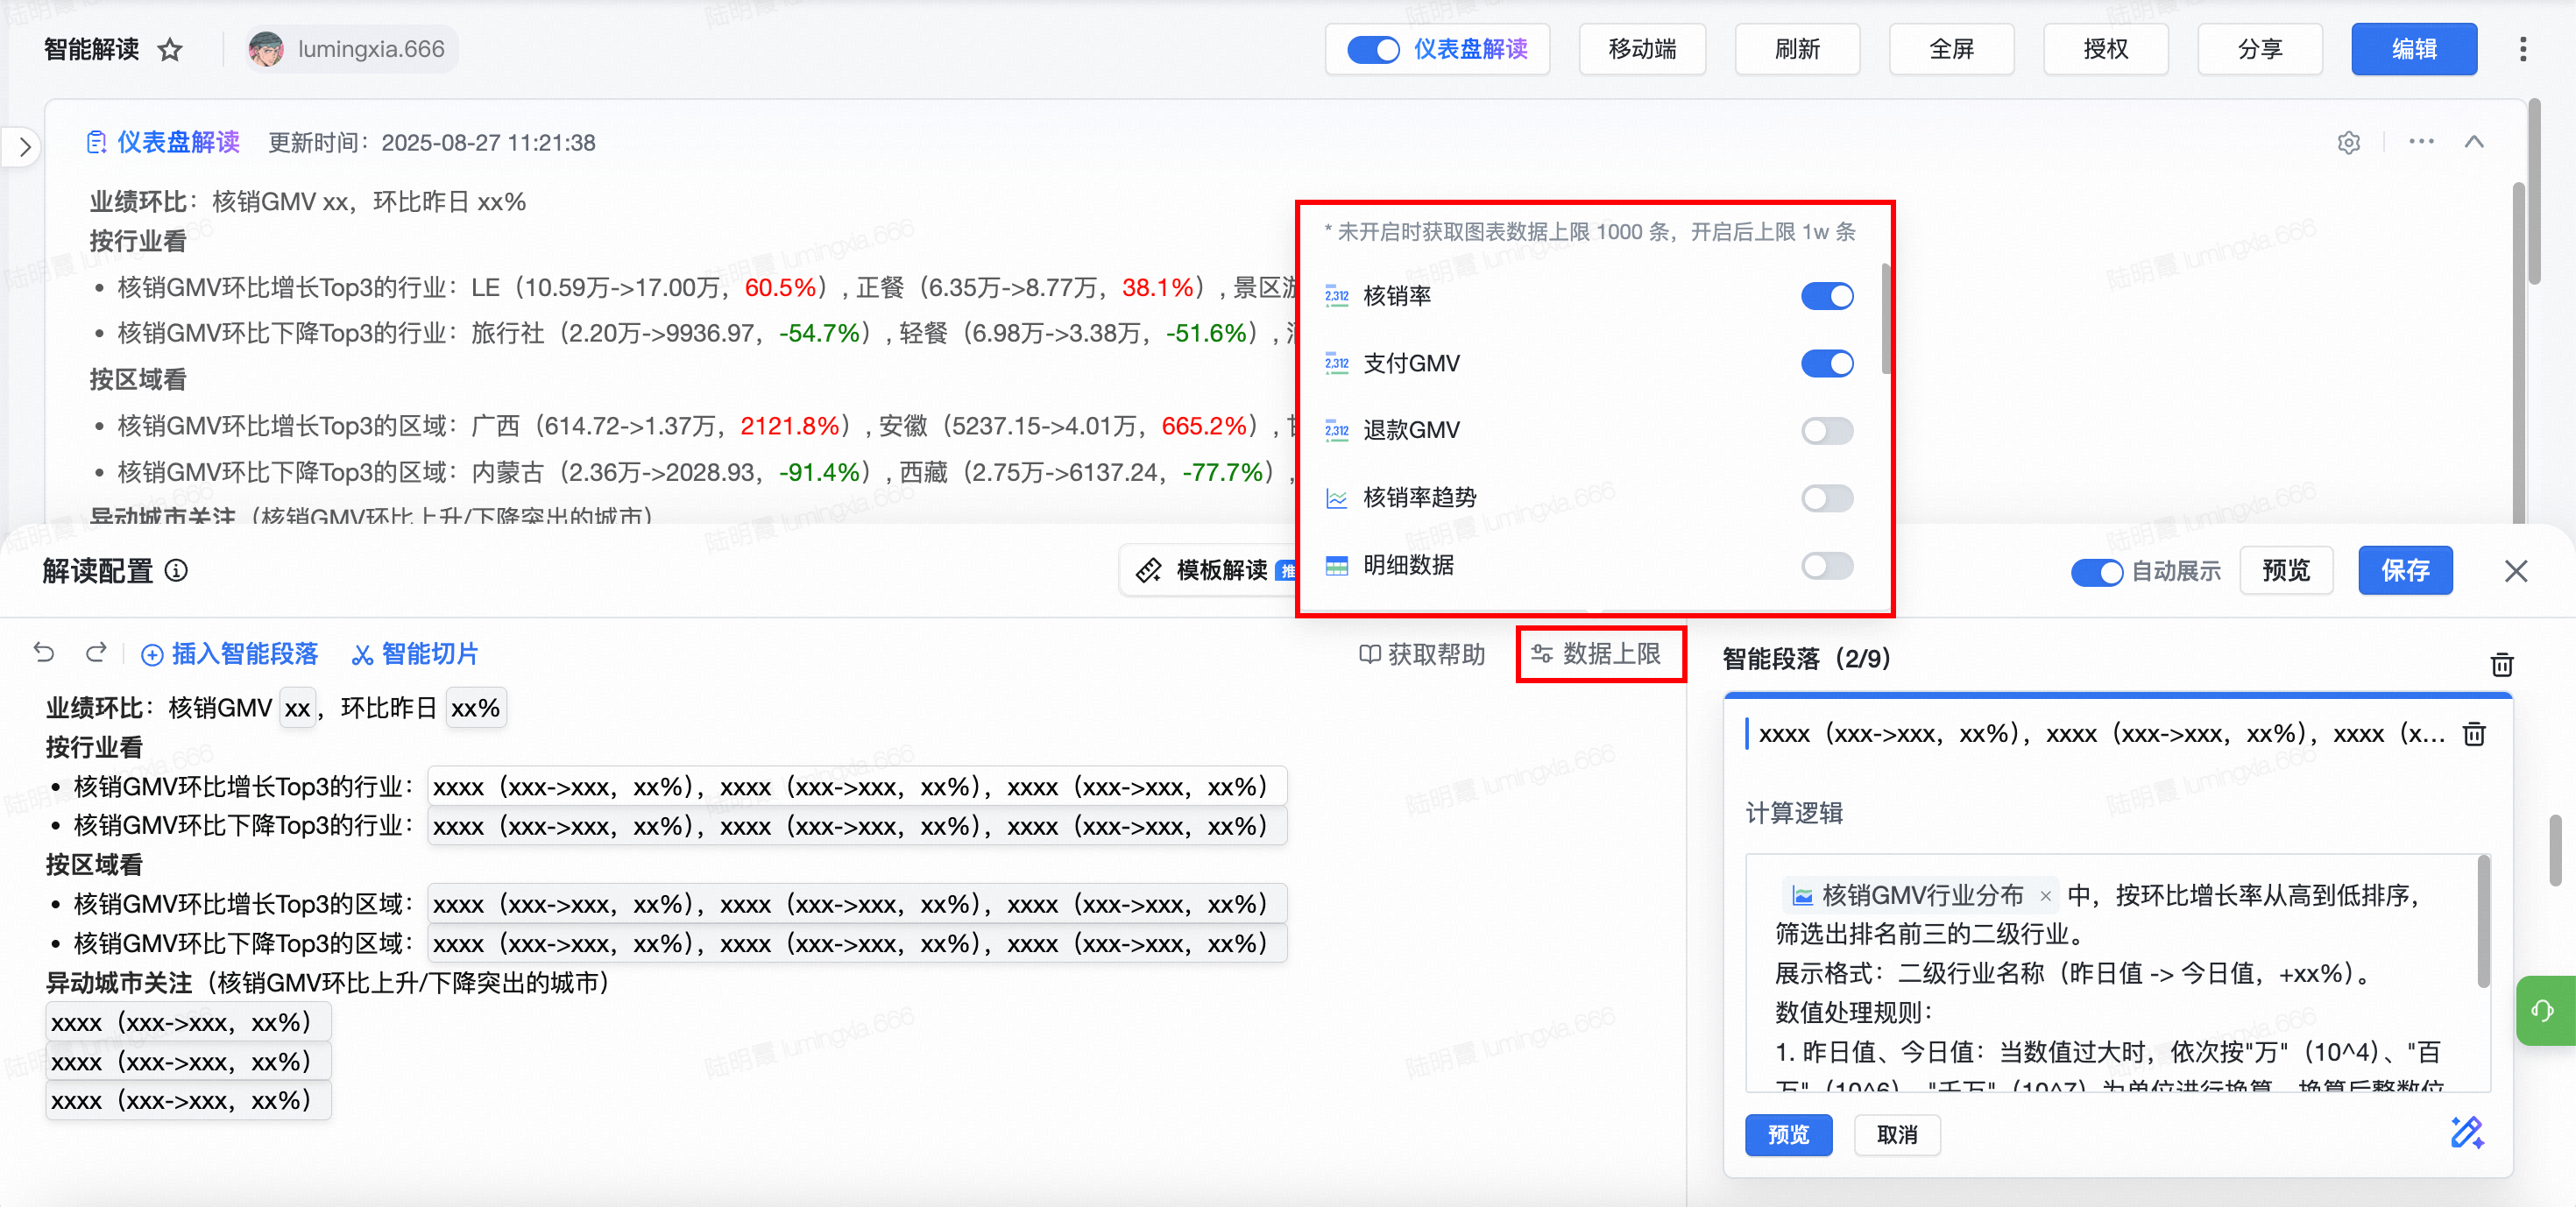Click the AI magic pen icon

coord(2466,1133)
